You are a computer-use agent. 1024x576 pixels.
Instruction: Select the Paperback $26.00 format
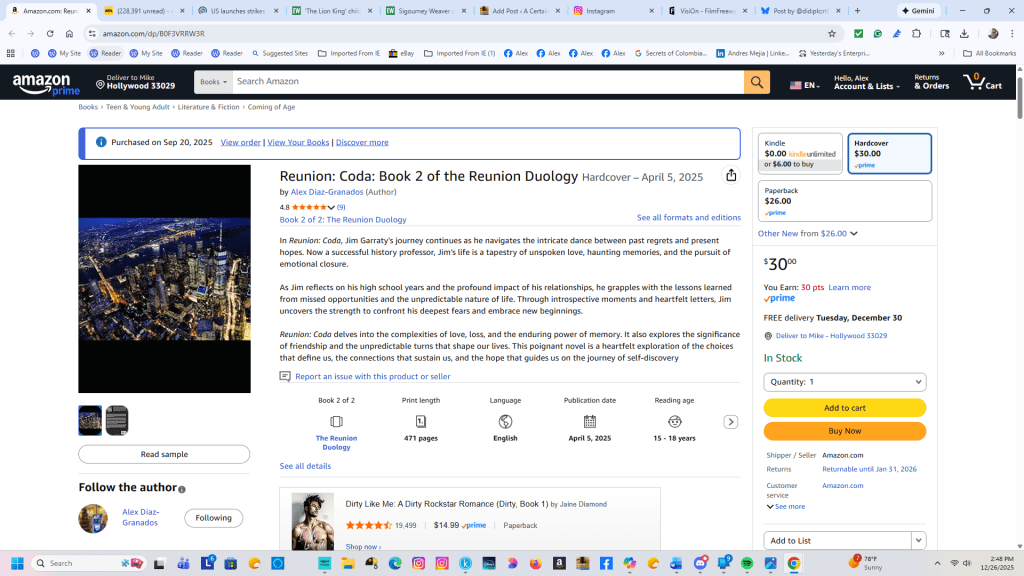844,200
